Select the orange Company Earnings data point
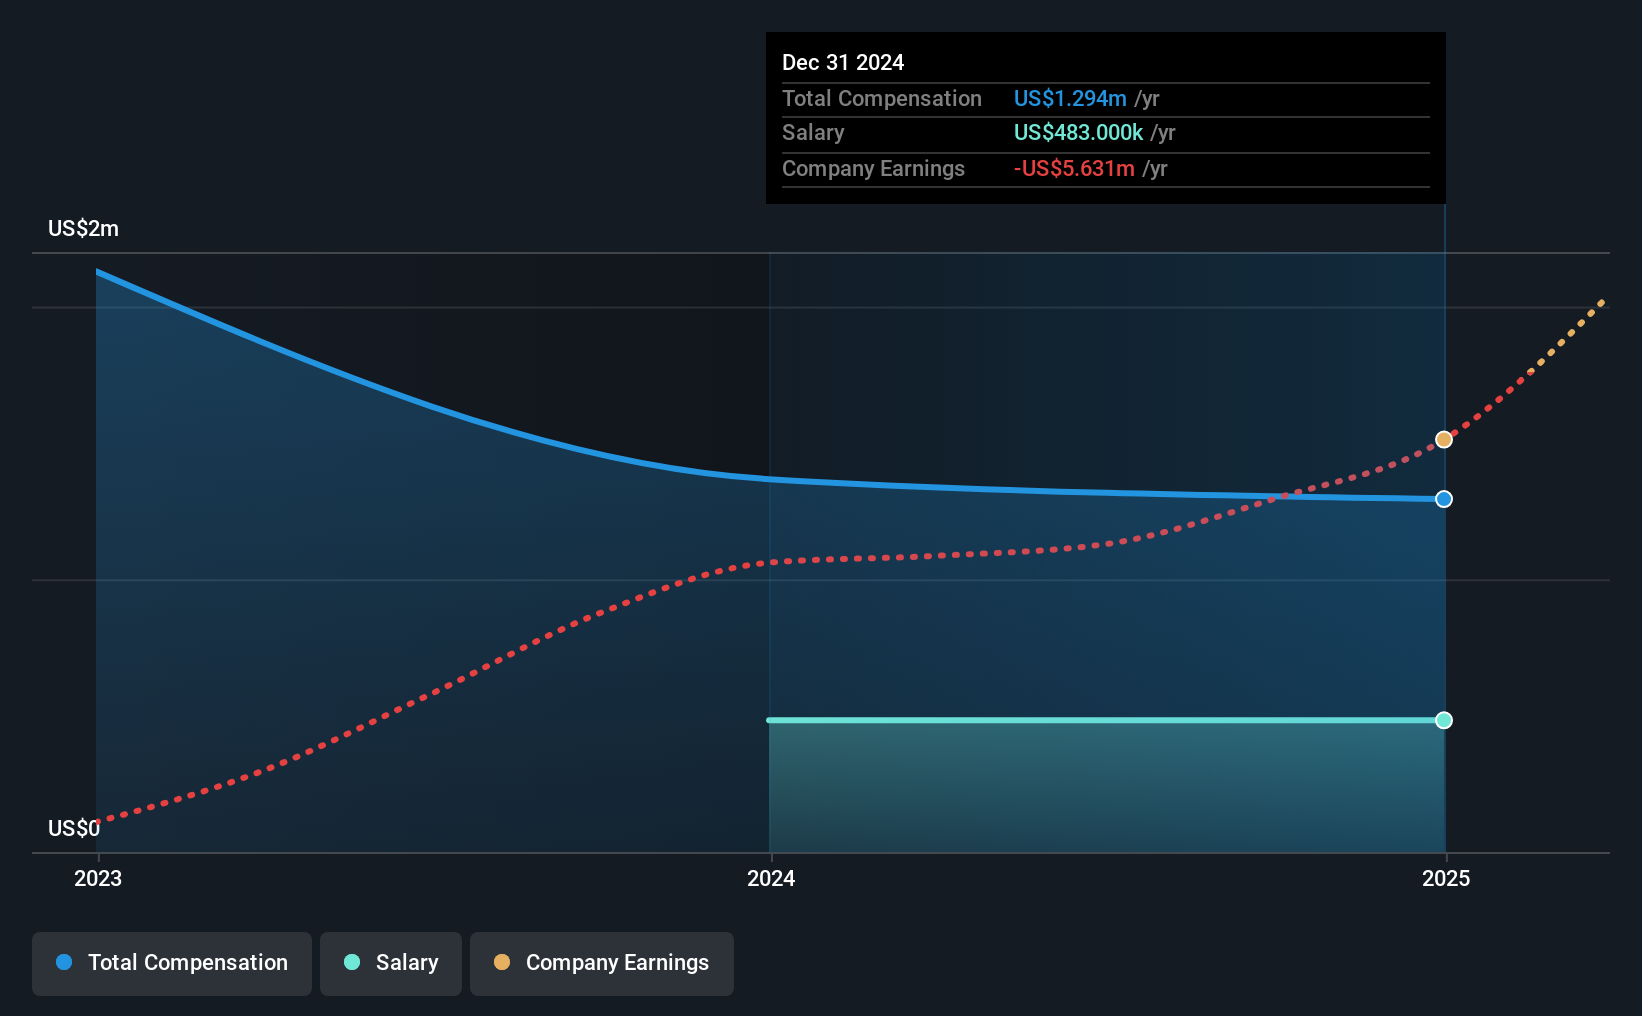Viewport: 1642px width, 1016px height. (1444, 440)
